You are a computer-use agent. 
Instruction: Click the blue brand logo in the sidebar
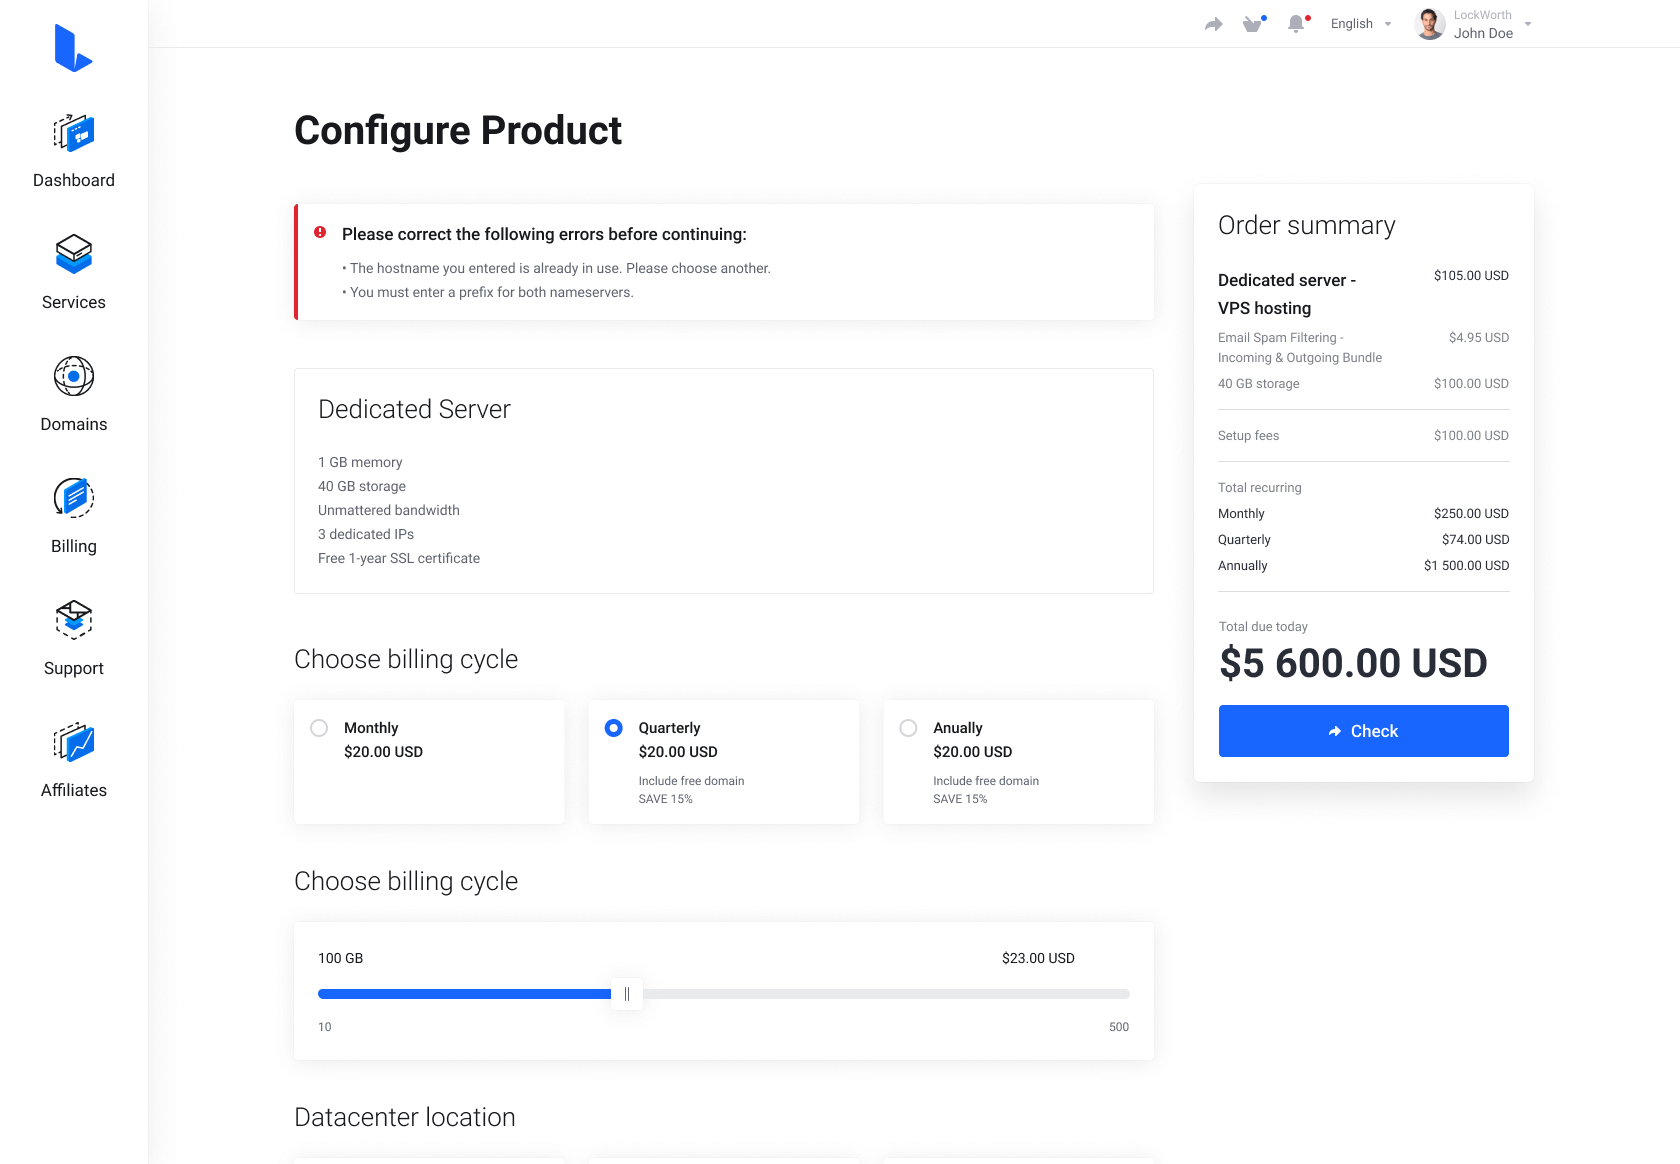click(x=73, y=48)
